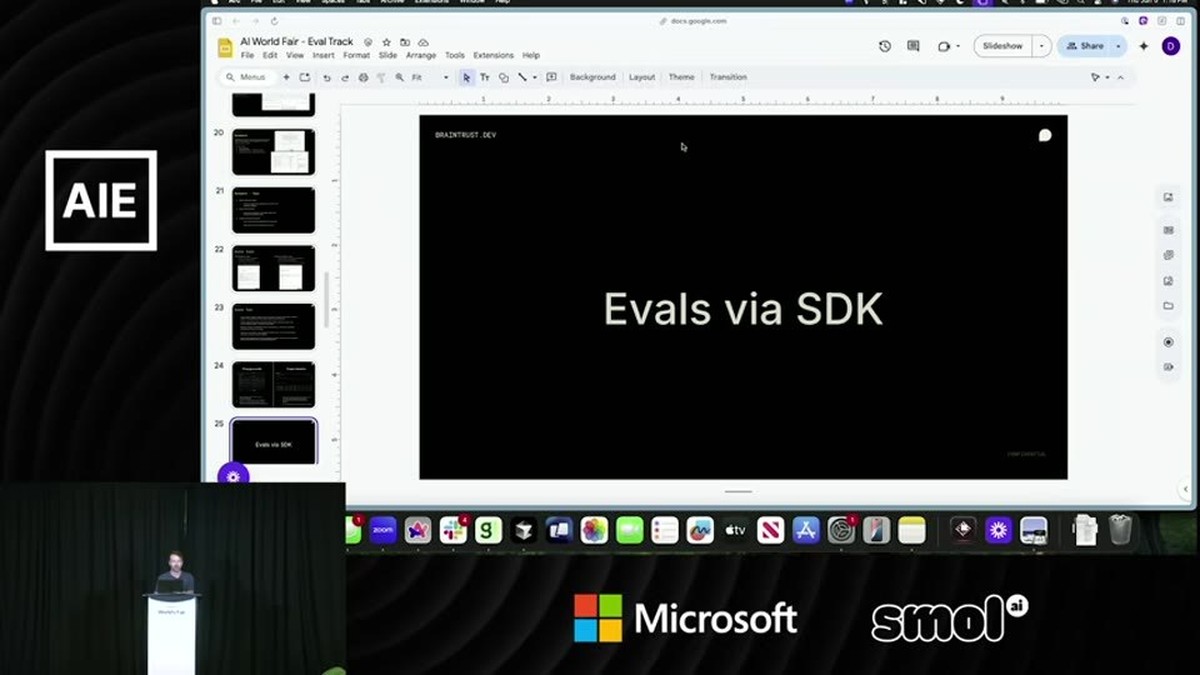The image size is (1200, 675).
Task: Open the version history clock icon
Action: point(885,46)
